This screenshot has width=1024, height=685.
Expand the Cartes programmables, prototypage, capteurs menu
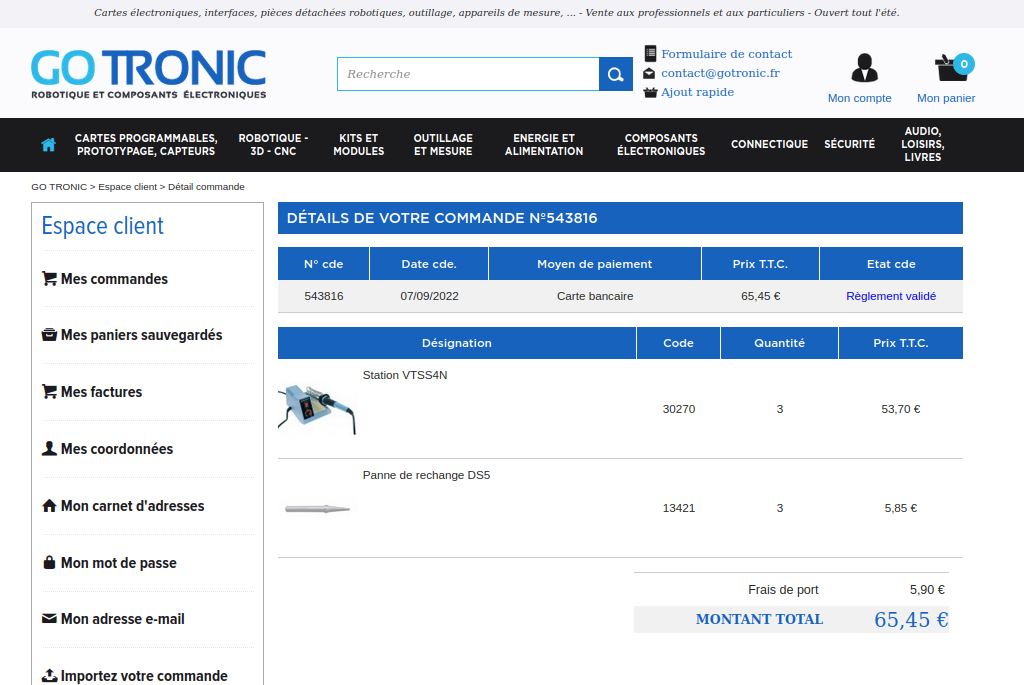click(146, 145)
